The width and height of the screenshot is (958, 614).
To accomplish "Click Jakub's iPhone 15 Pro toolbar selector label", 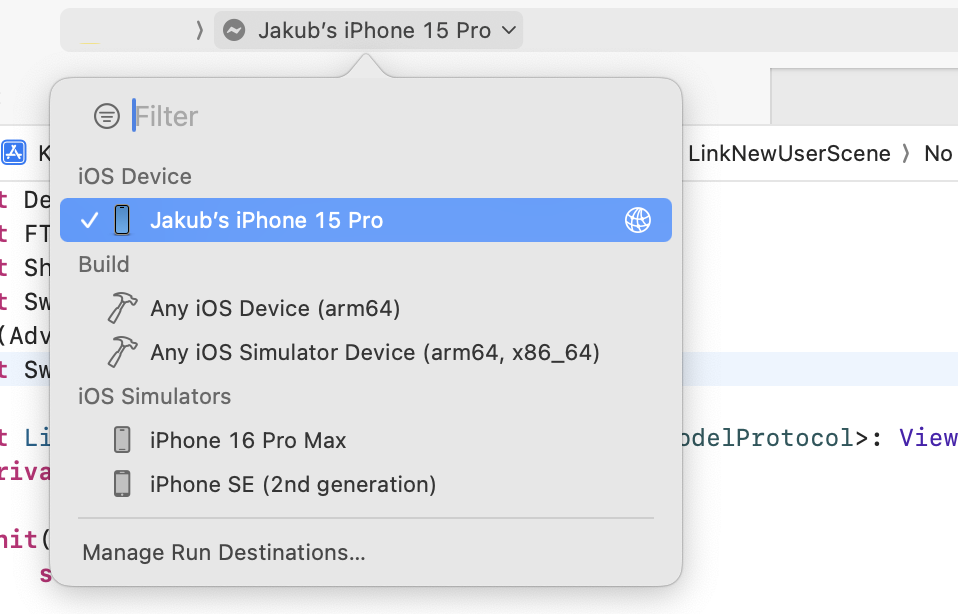I will pos(374,31).
